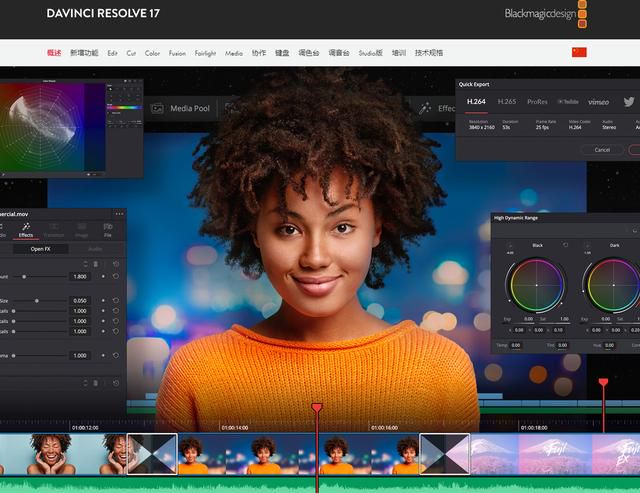Choose the vimeo preset in Quick Export
The height and width of the screenshot is (493, 640).
598,102
